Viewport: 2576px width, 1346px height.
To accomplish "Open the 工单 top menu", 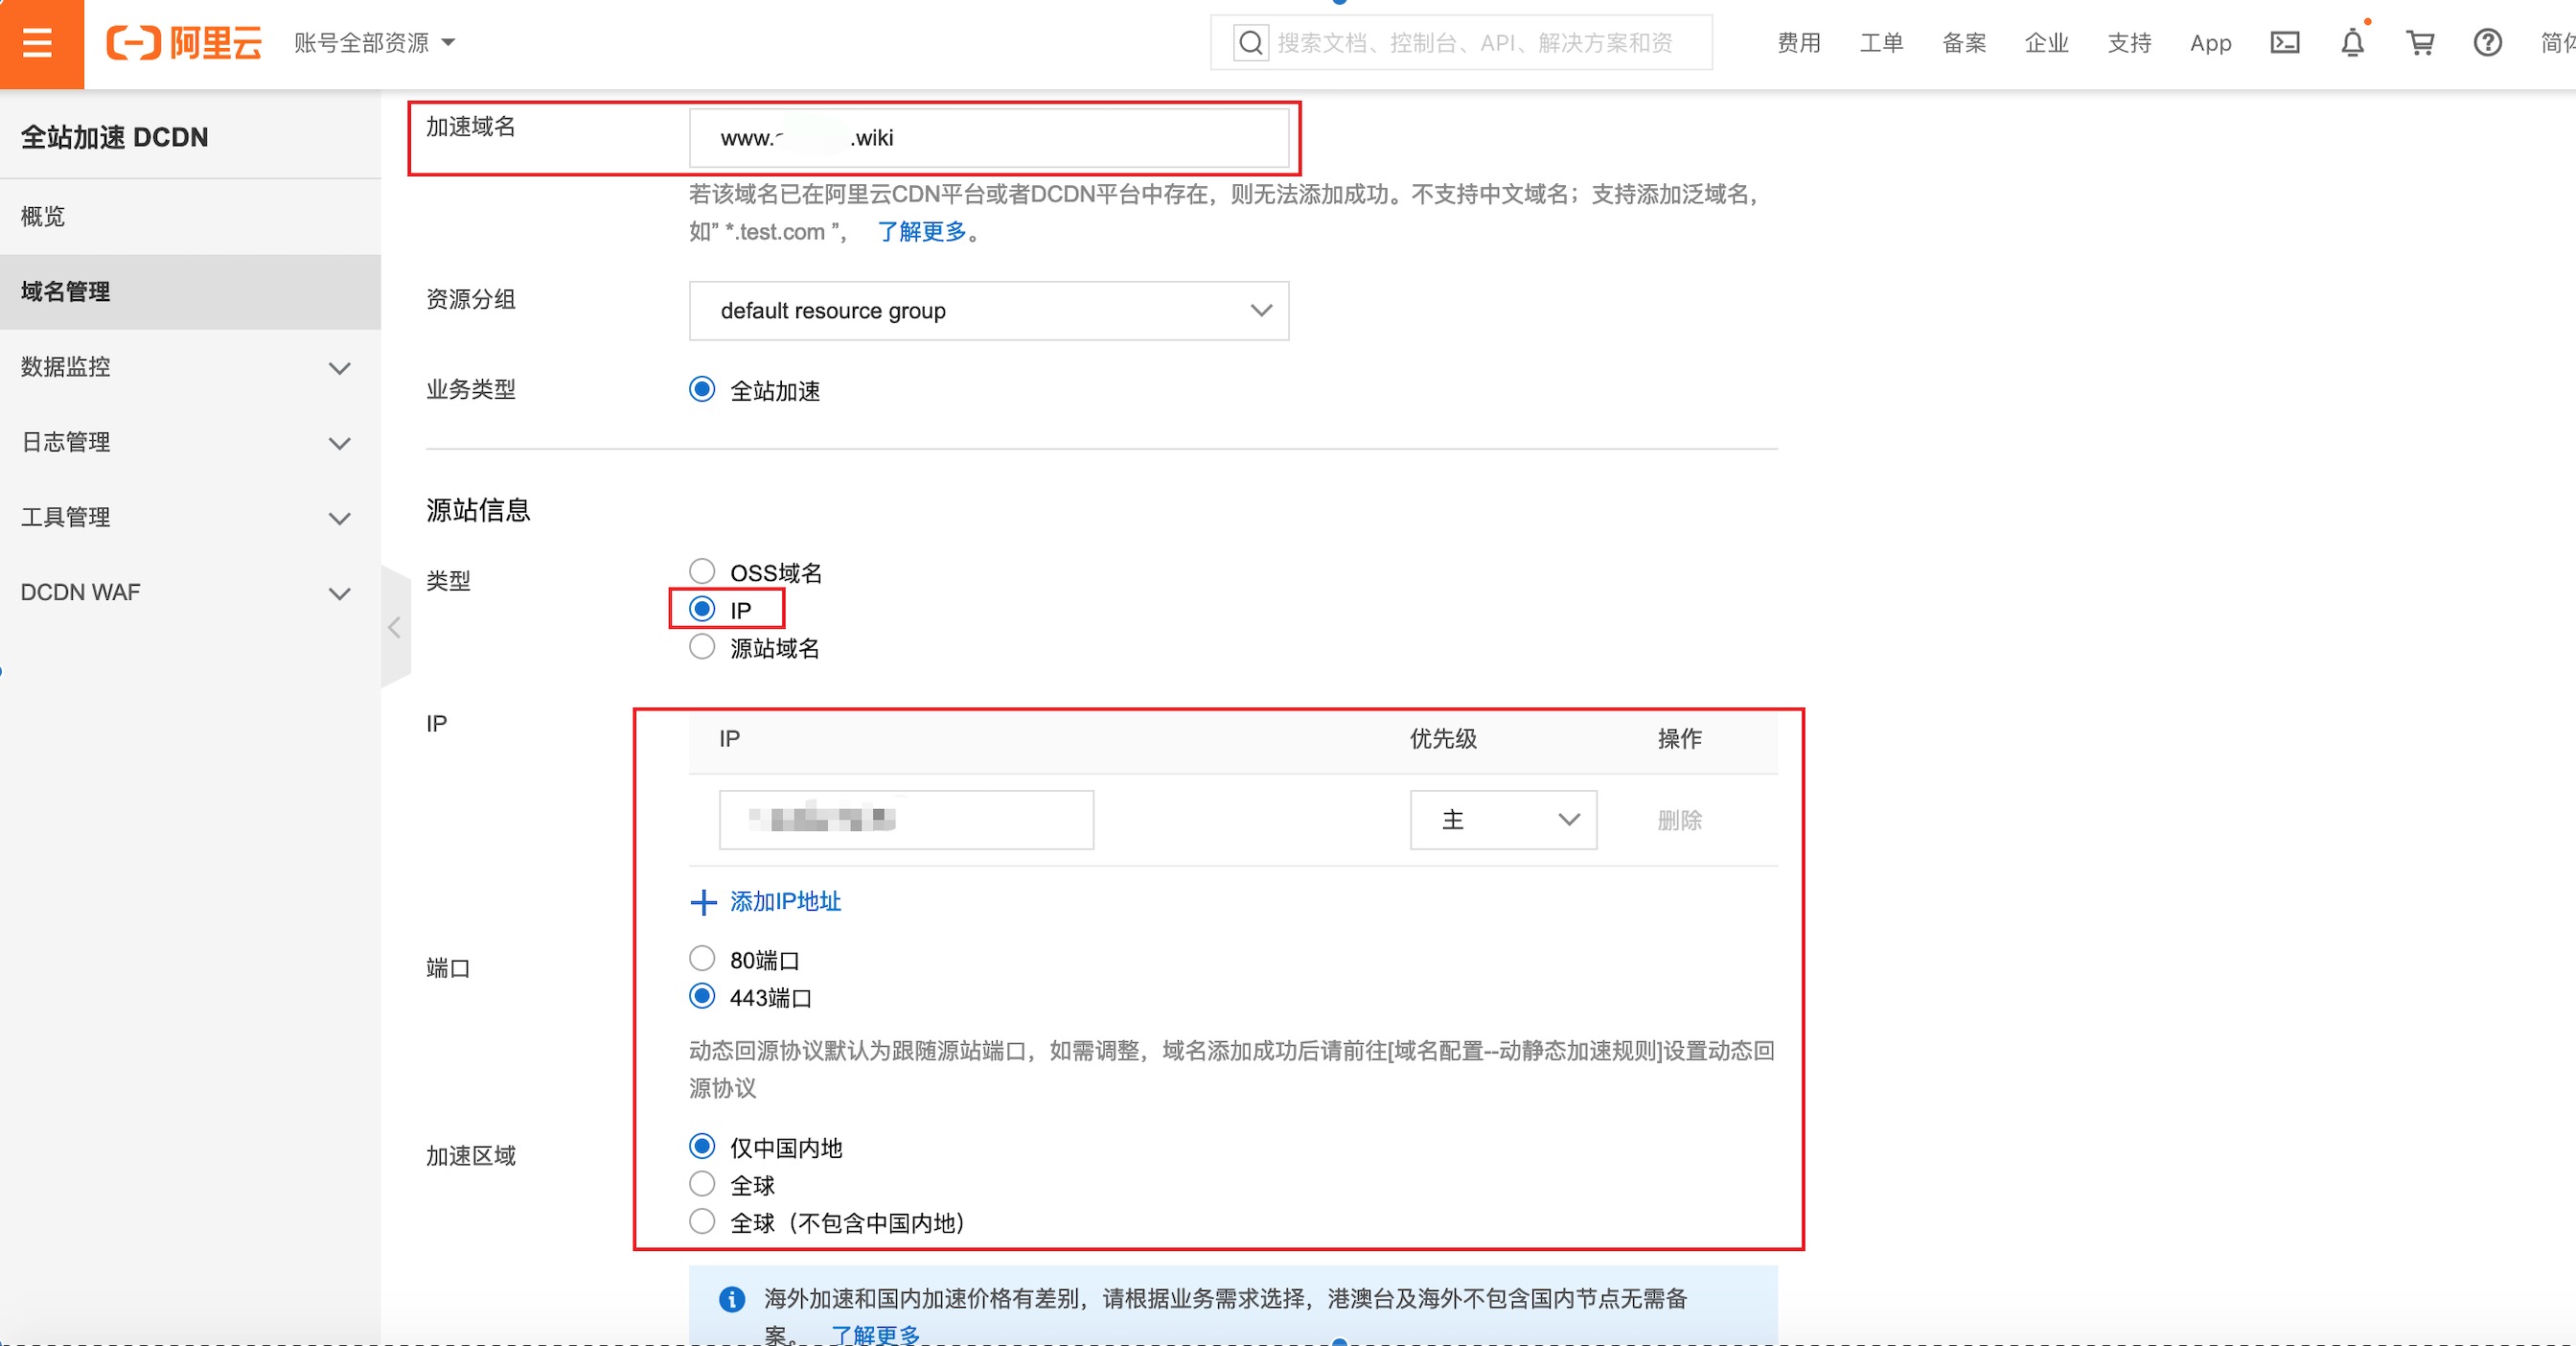I will pyautogui.click(x=1881, y=43).
